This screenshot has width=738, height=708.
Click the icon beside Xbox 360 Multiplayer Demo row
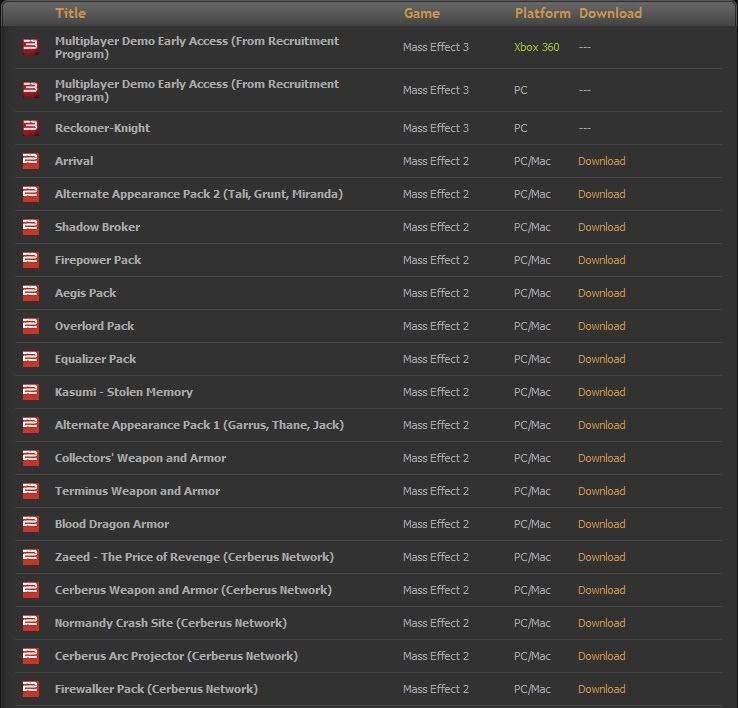pyautogui.click(x=31, y=47)
